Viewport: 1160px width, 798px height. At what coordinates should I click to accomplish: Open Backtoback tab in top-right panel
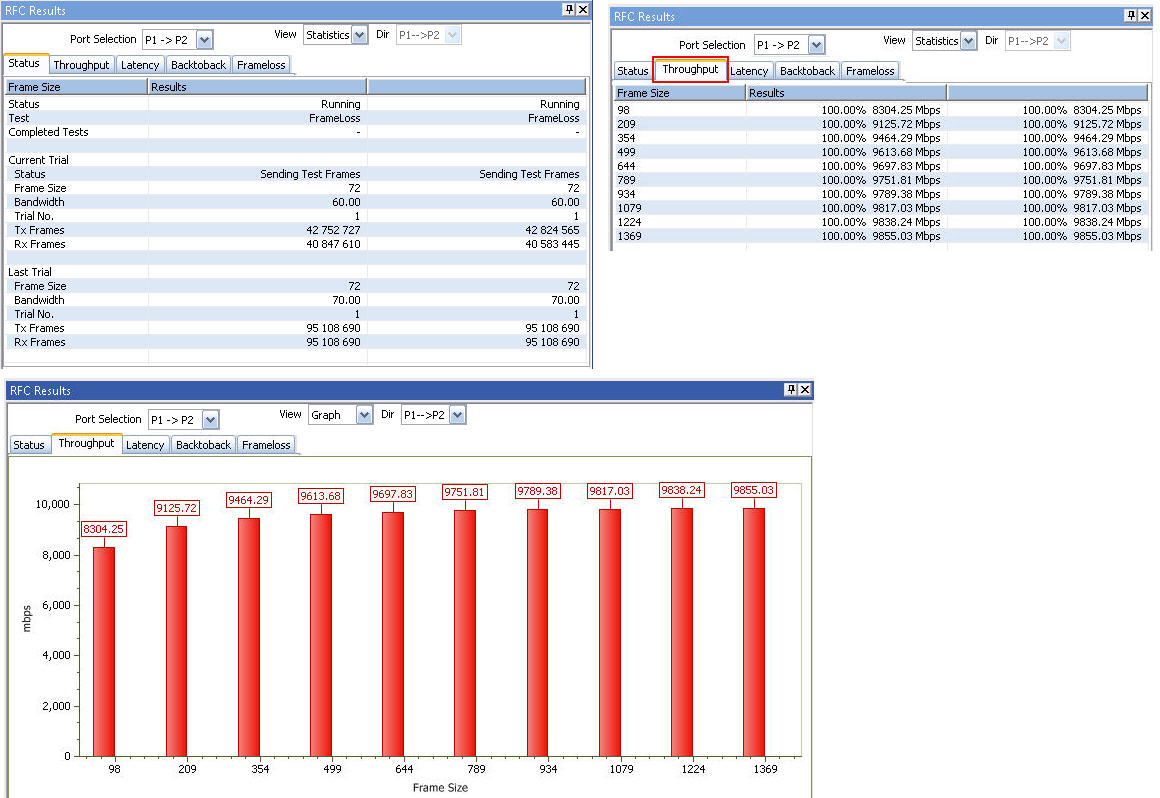point(807,71)
